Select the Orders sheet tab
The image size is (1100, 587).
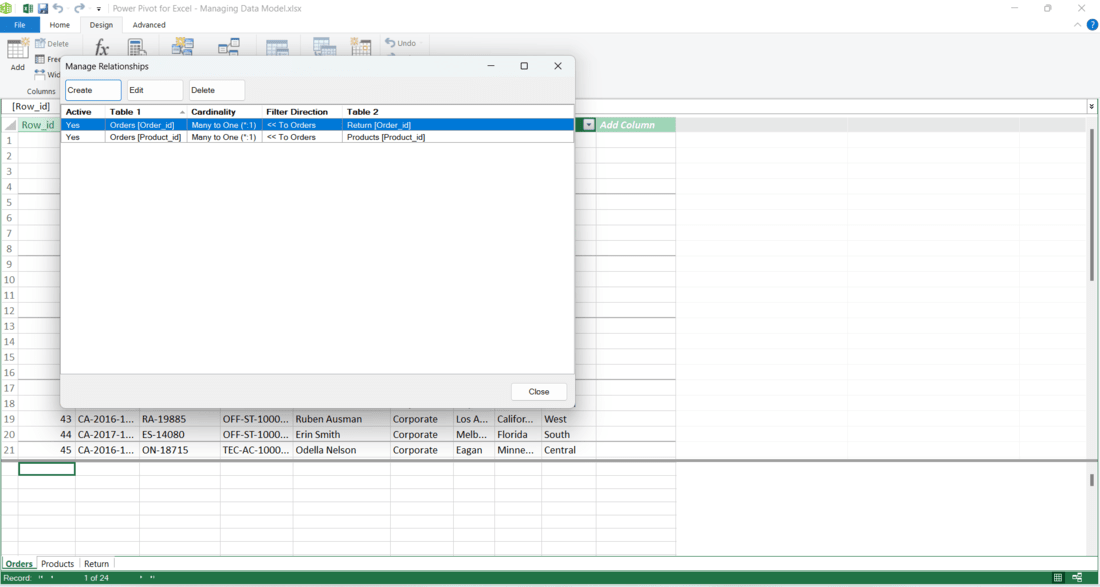coord(19,564)
